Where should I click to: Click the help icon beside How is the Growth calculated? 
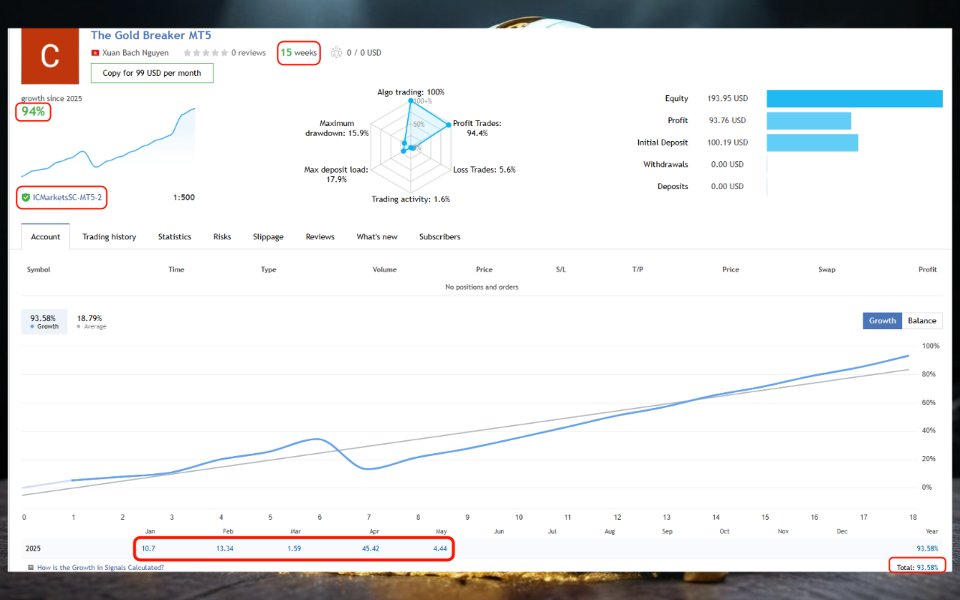31,568
